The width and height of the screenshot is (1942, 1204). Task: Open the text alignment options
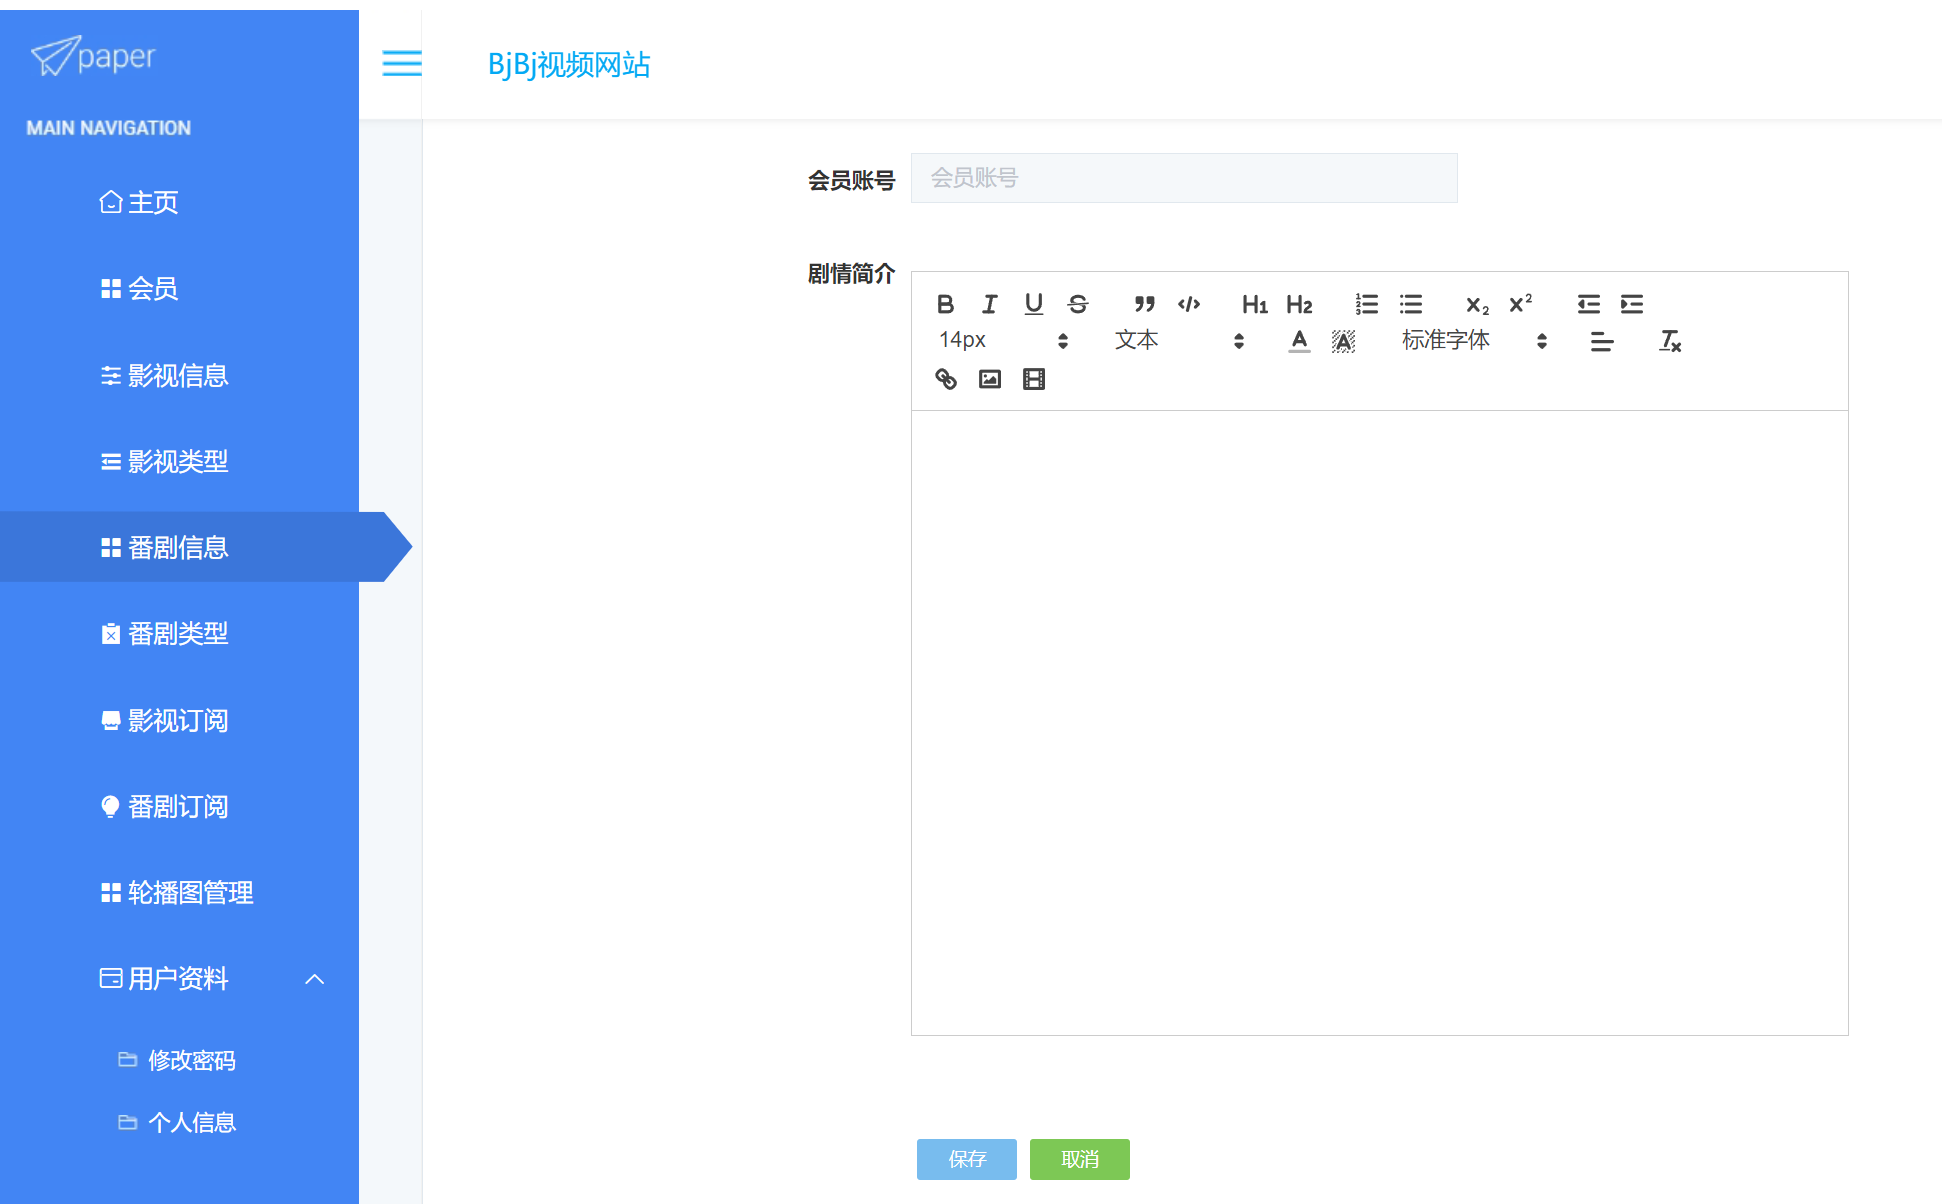tap(1601, 341)
